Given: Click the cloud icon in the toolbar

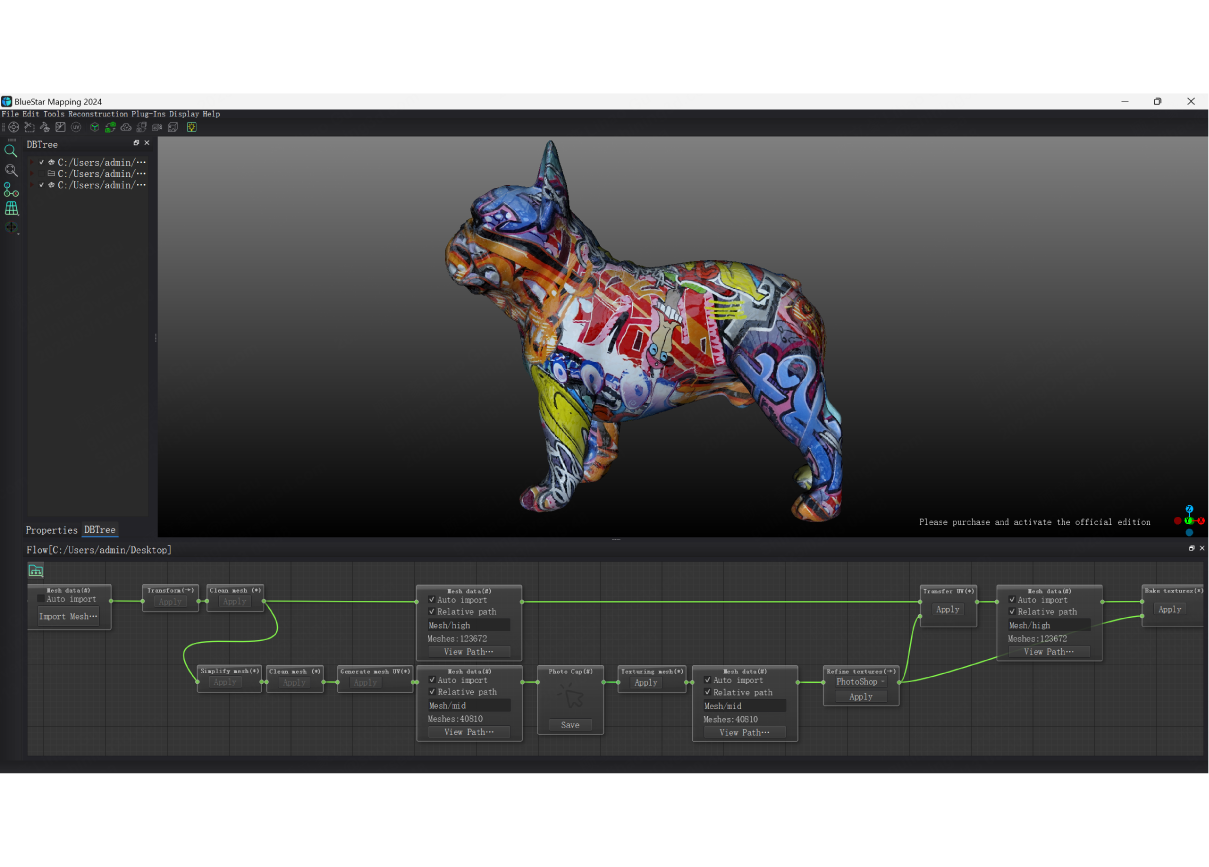Looking at the screenshot, I should click(x=125, y=127).
